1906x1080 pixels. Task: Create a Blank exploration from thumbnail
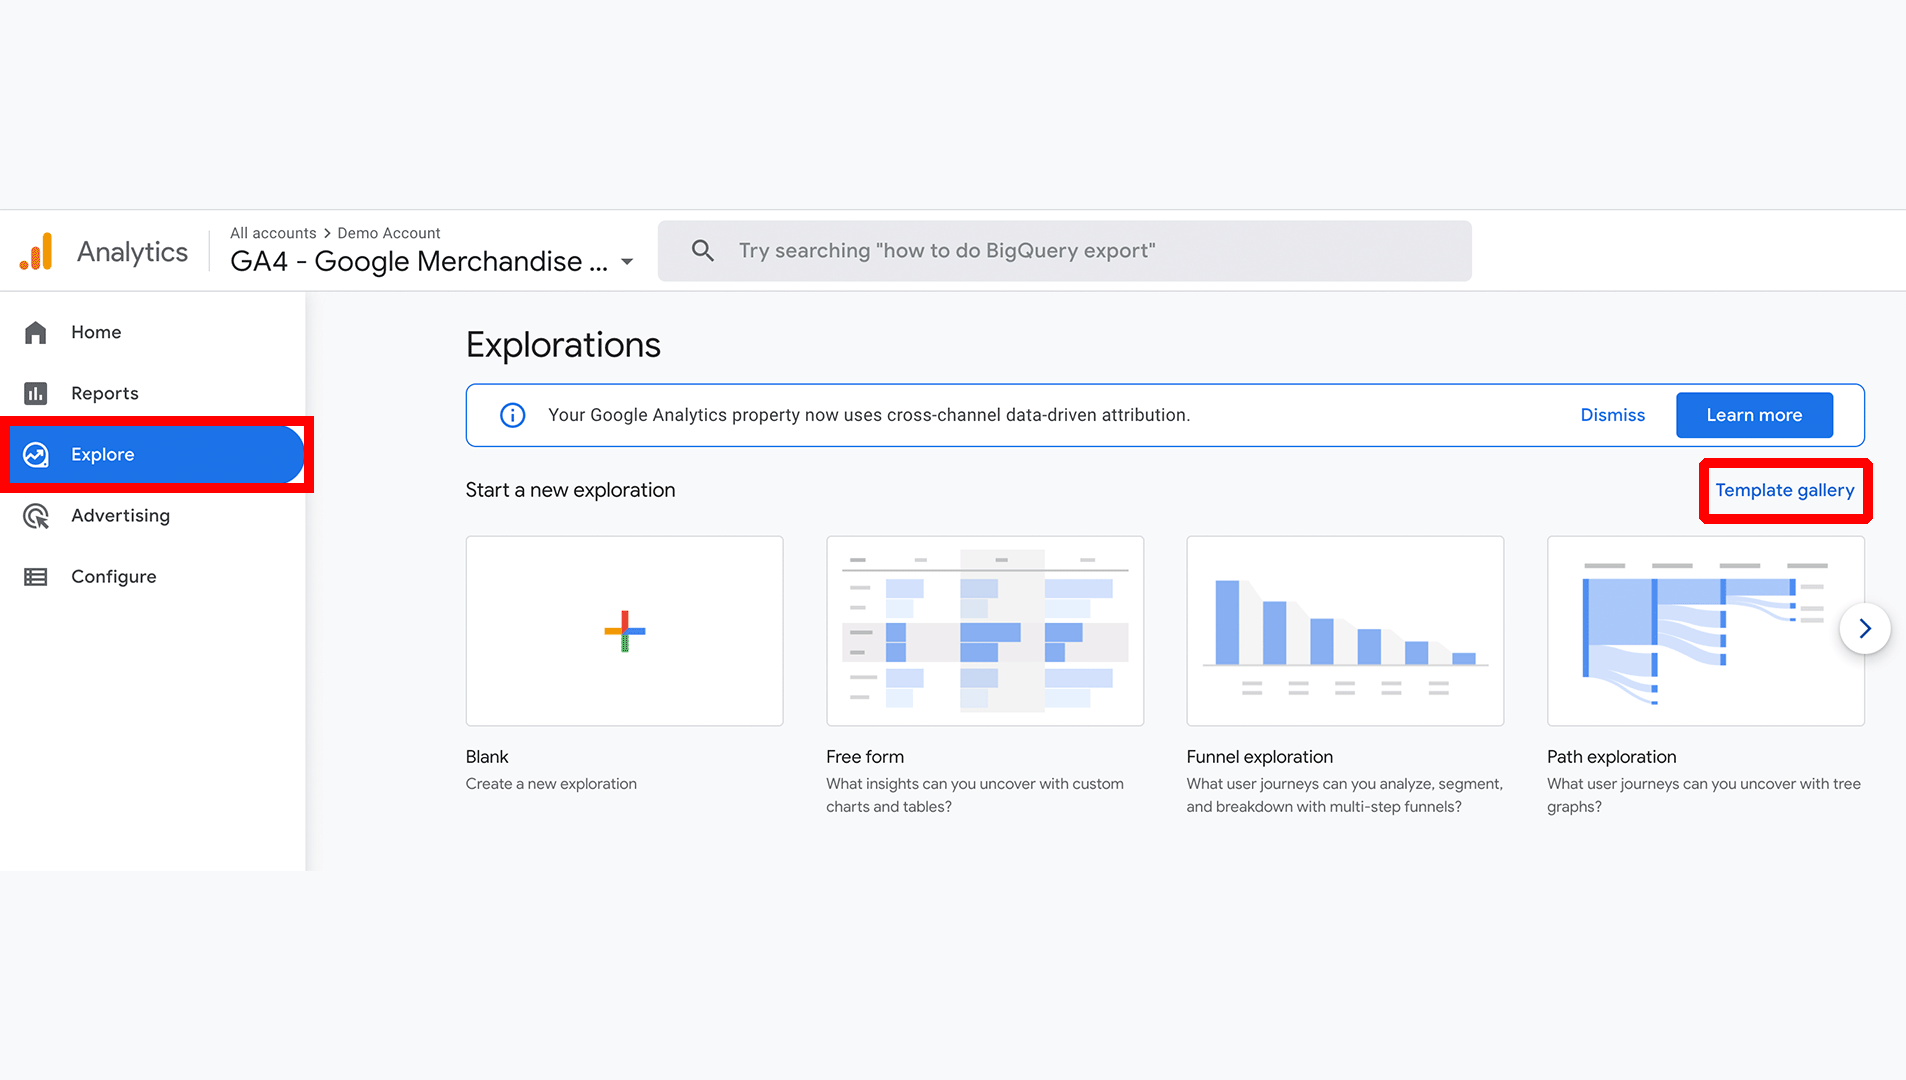click(624, 631)
